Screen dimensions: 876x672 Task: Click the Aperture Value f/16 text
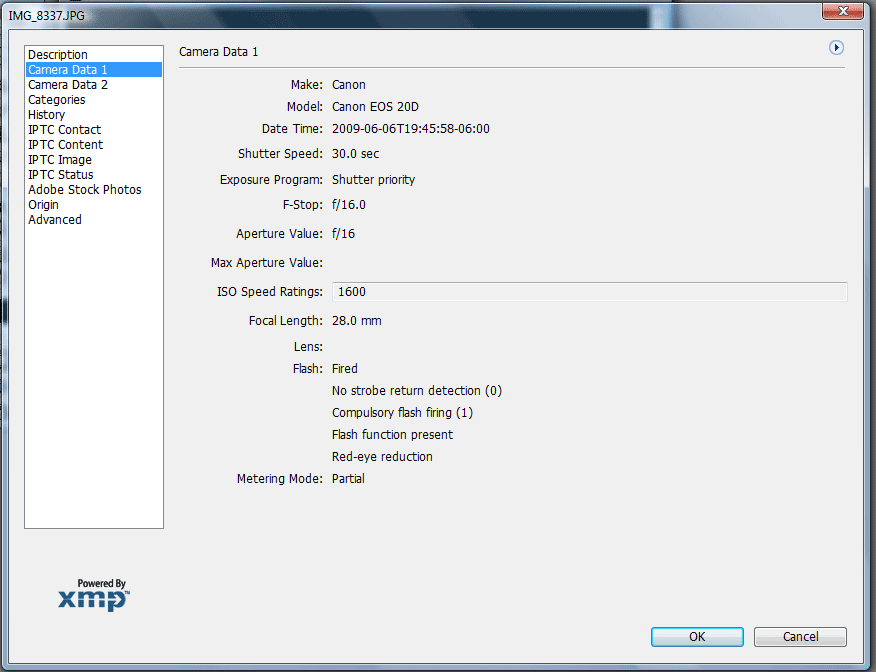pyautogui.click(x=343, y=234)
